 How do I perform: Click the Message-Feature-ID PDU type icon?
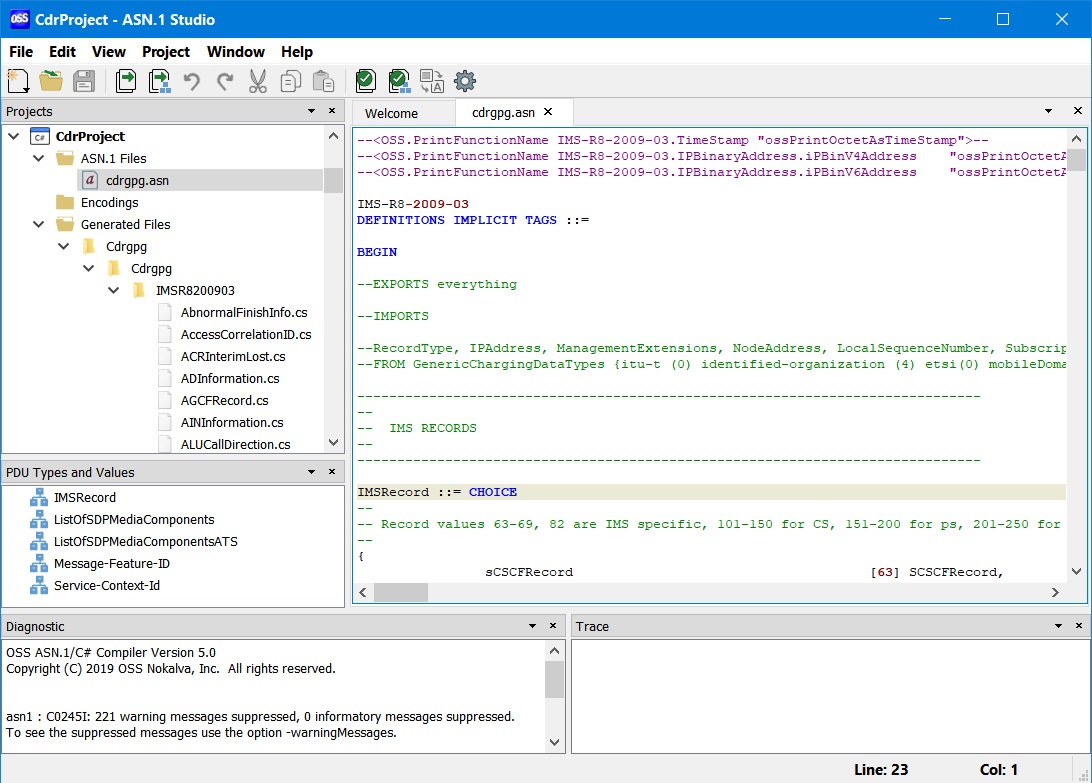click(39, 564)
